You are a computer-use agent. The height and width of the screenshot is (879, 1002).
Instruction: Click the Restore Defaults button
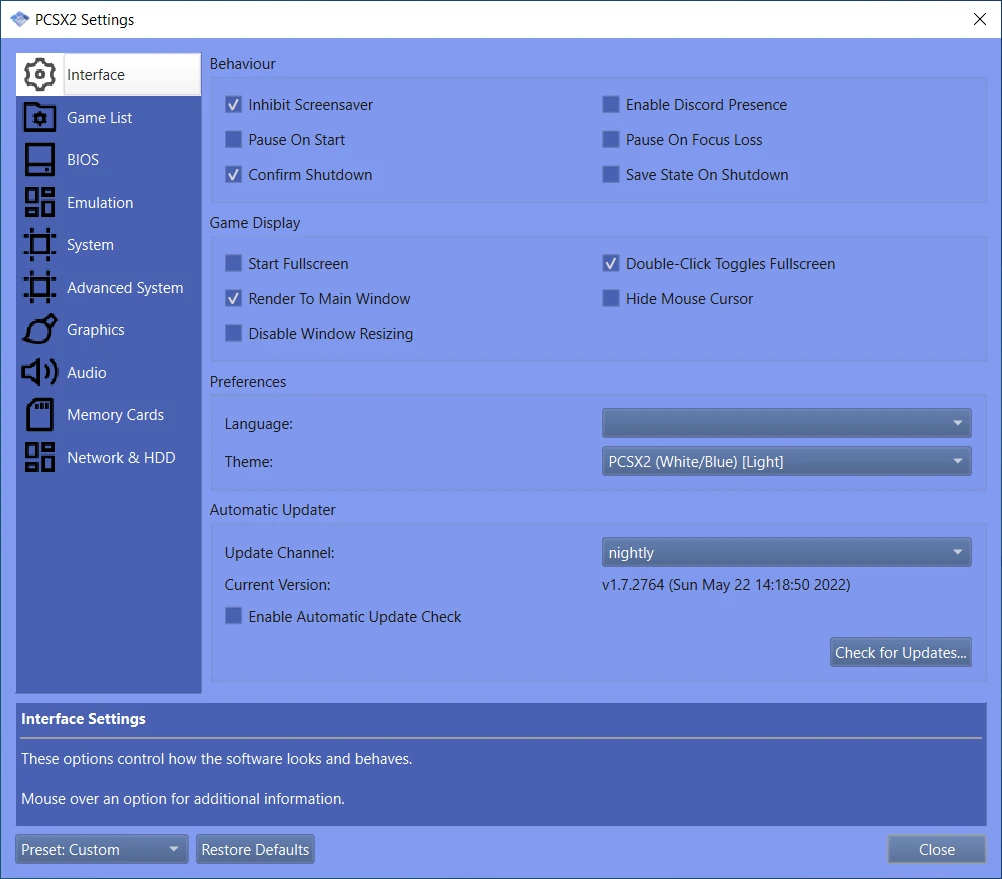(255, 850)
